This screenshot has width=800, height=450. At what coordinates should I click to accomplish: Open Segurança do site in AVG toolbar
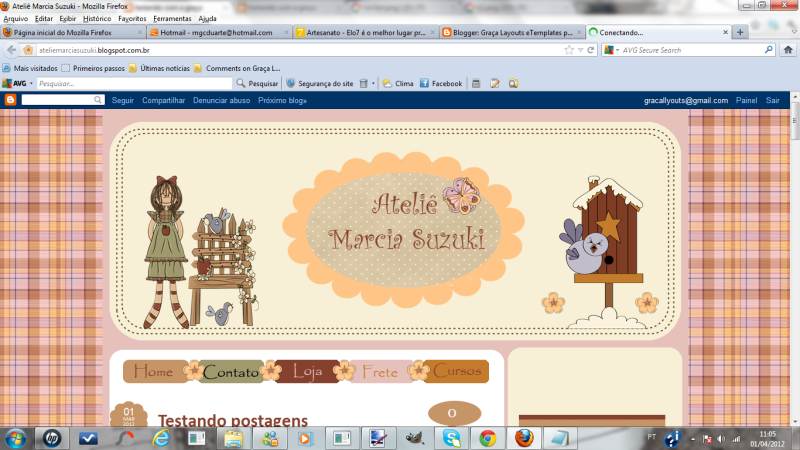click(320, 83)
